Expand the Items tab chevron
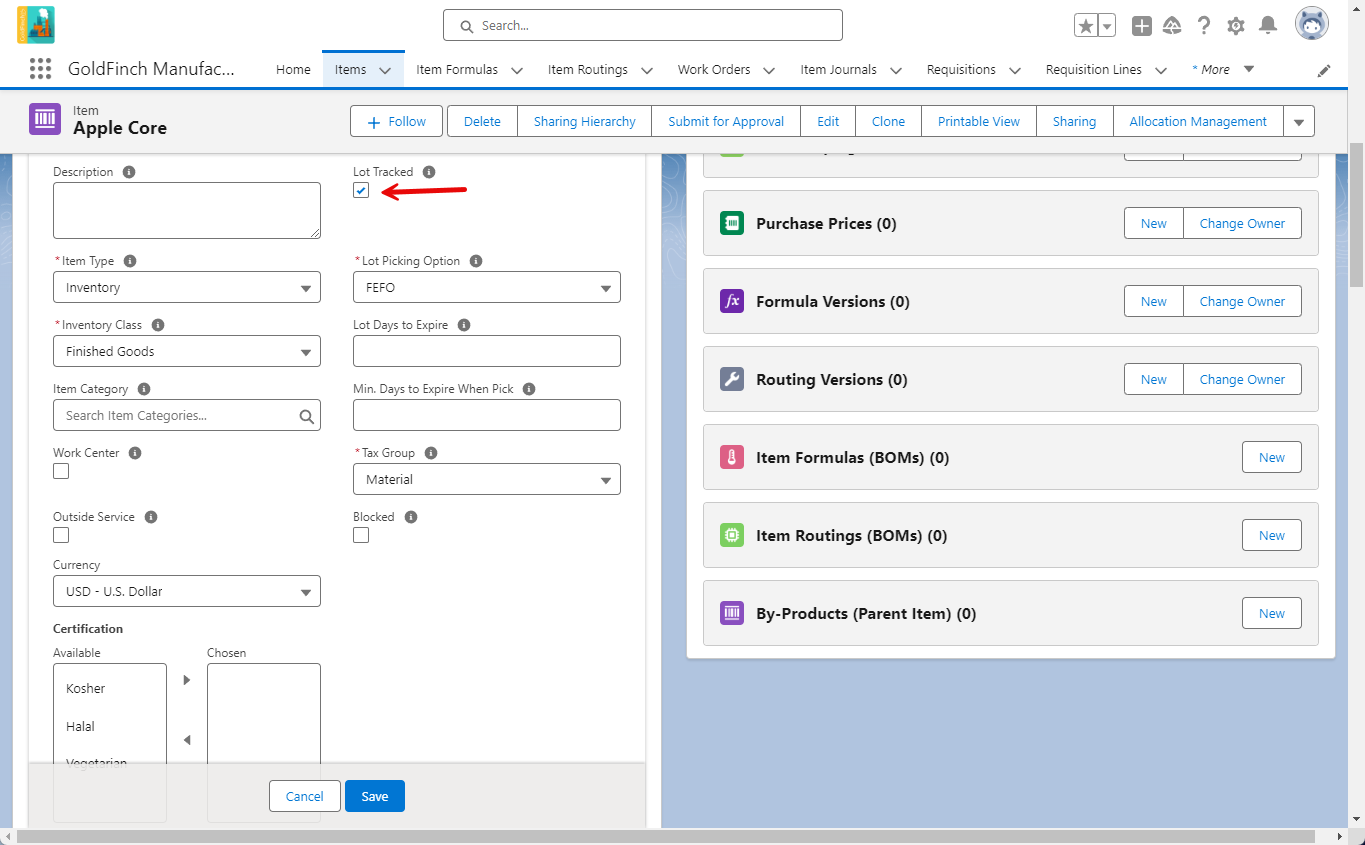Image resolution: width=1365 pixels, height=845 pixels. point(386,70)
